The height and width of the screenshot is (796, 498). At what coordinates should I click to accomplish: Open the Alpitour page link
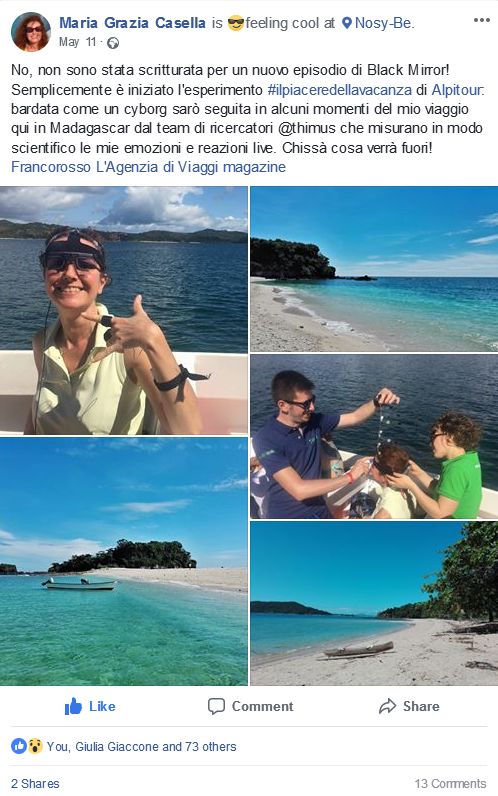458,90
